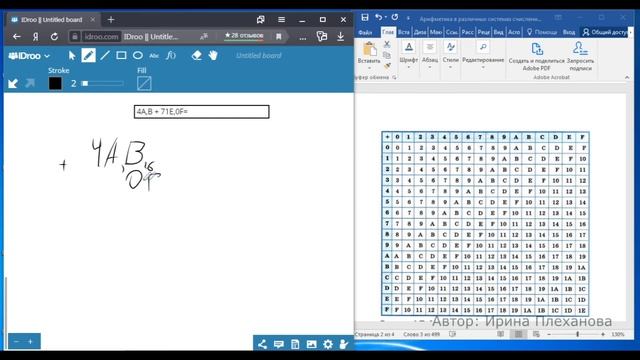This screenshot has height=360, width=640.
Task: Open undo history dropdown arrow in Word
Action: pos(386,18)
